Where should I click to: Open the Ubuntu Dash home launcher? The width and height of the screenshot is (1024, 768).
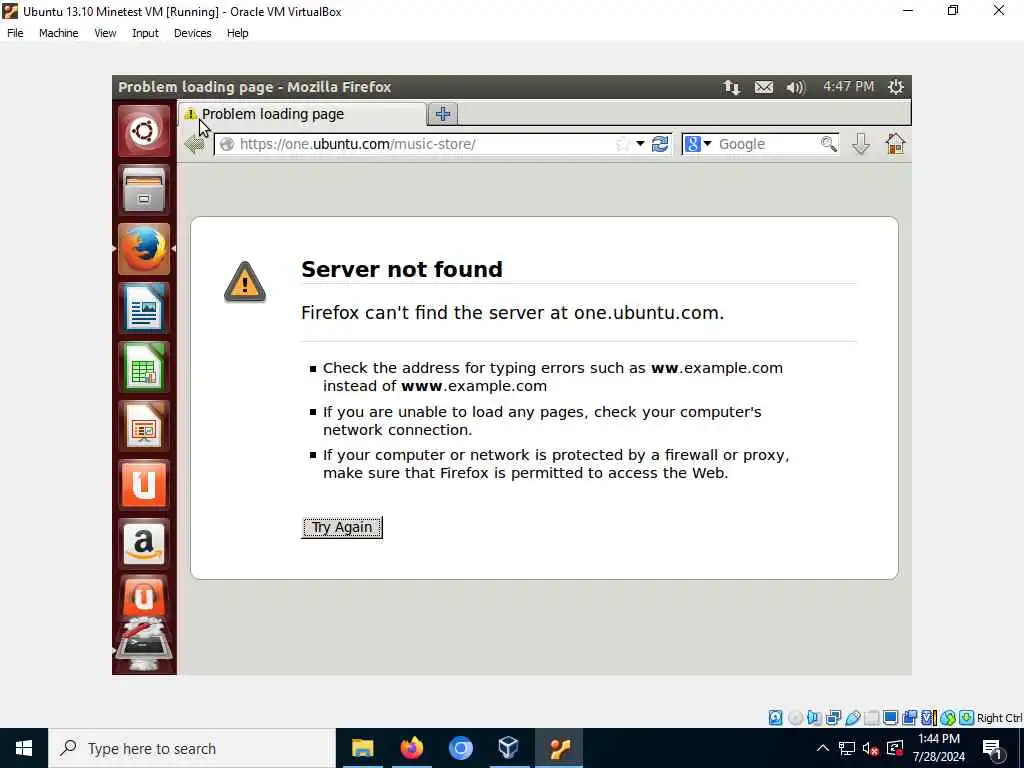pyautogui.click(x=144, y=131)
